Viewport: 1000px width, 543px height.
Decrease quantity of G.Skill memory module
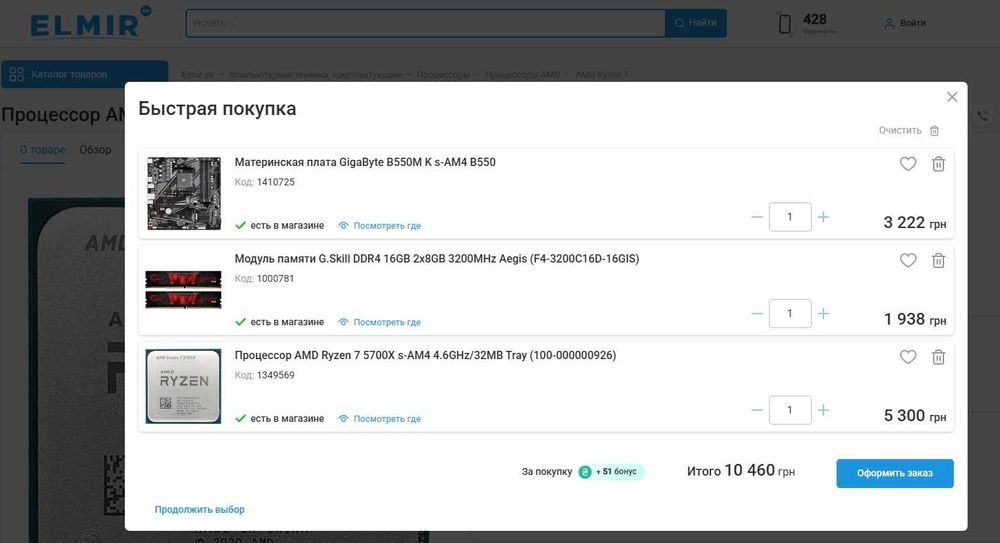756,313
